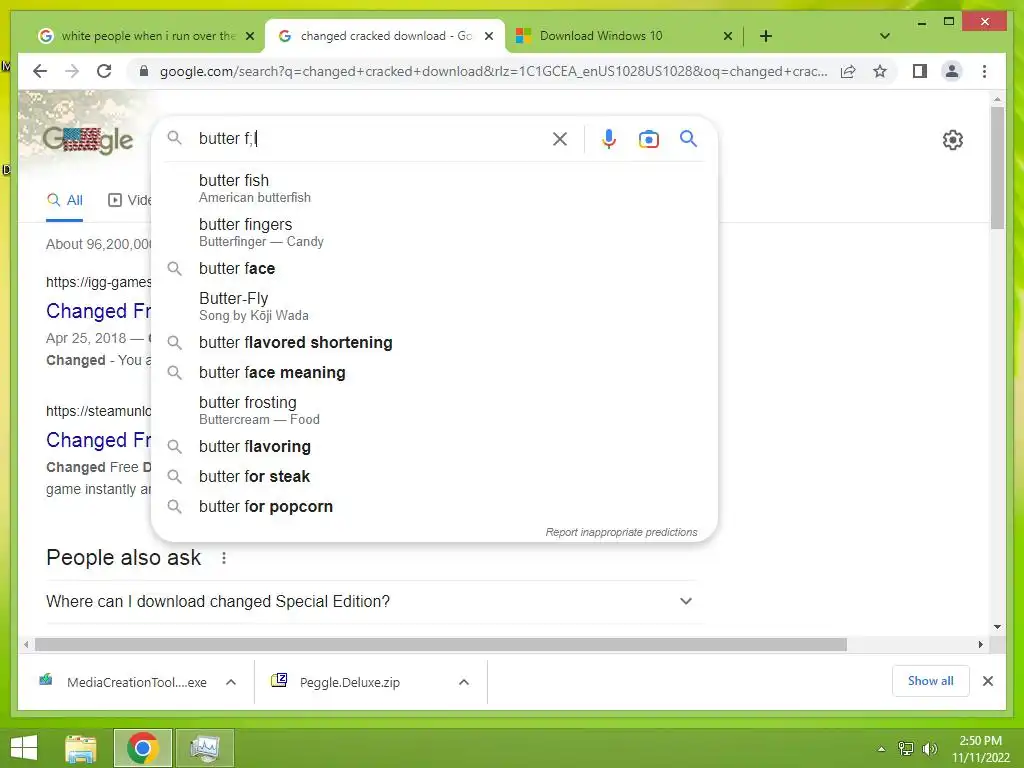The image size is (1024, 768).
Task: Start voice search with microphone
Action: pyautogui.click(x=609, y=138)
